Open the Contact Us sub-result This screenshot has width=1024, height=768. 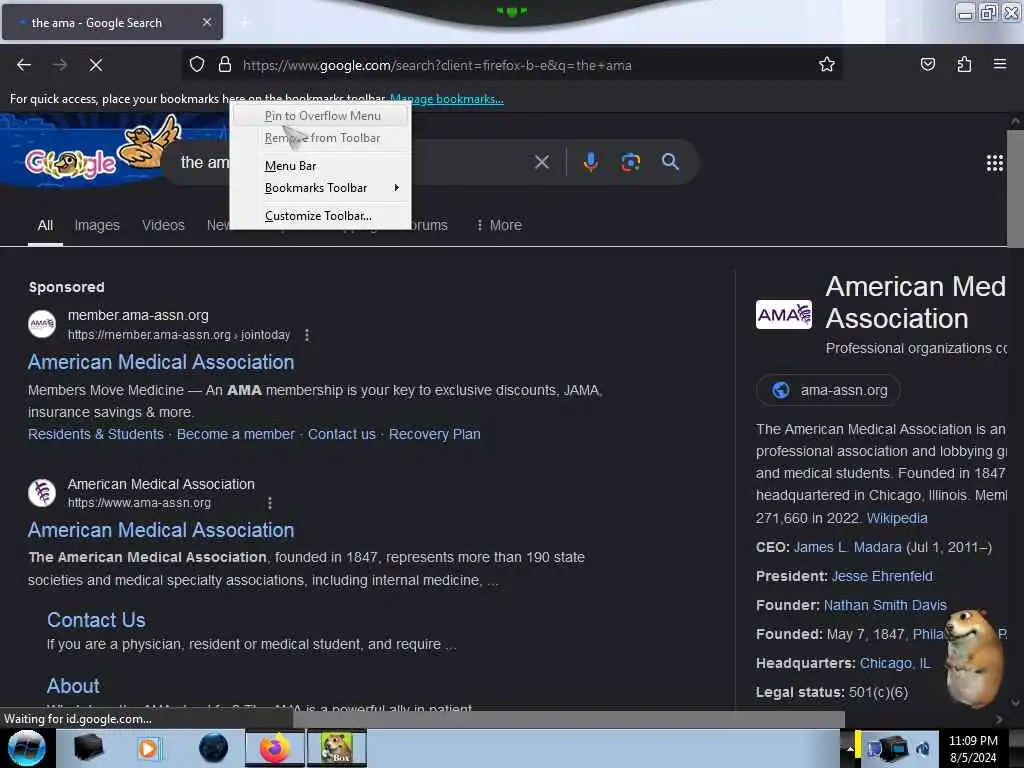(96, 620)
